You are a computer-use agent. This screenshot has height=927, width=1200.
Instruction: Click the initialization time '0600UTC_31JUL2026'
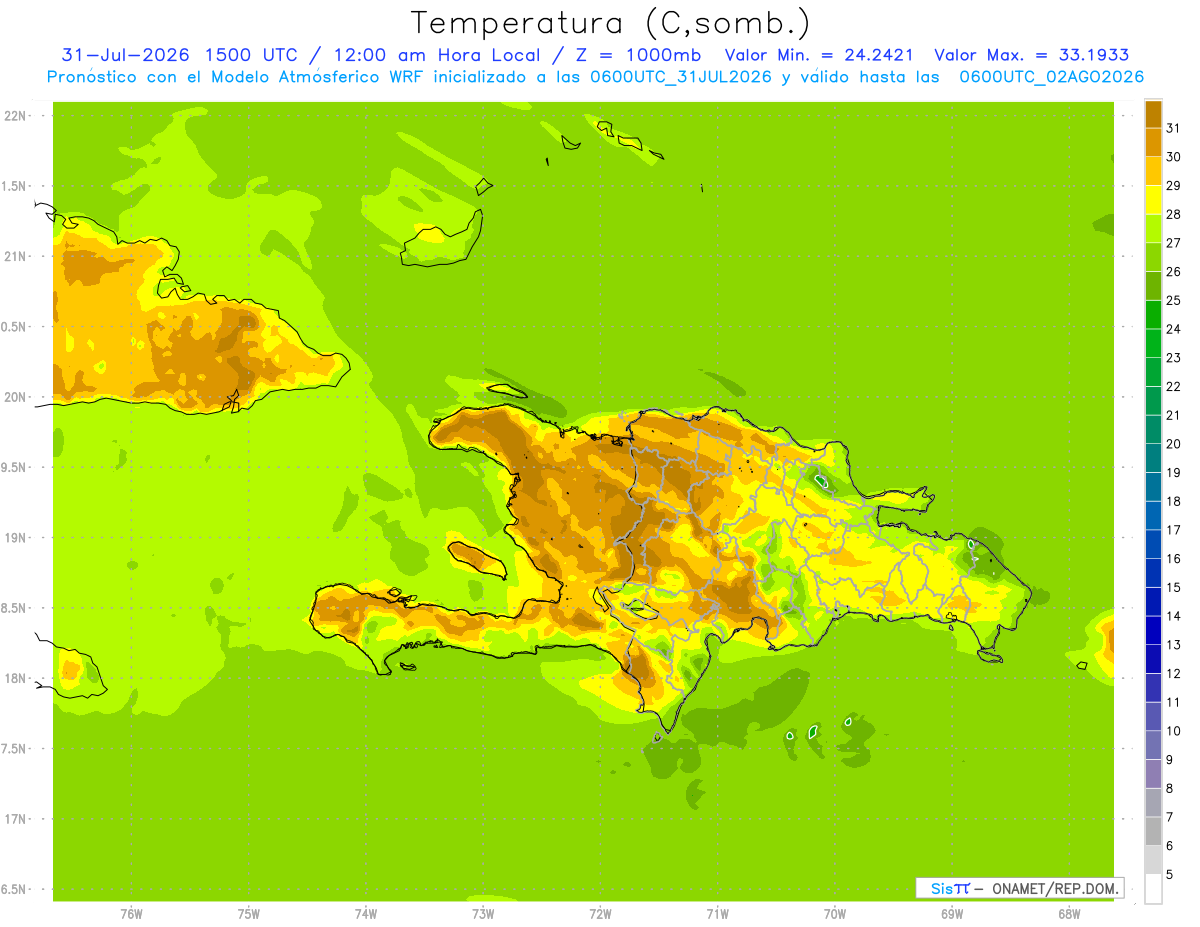click(681, 77)
